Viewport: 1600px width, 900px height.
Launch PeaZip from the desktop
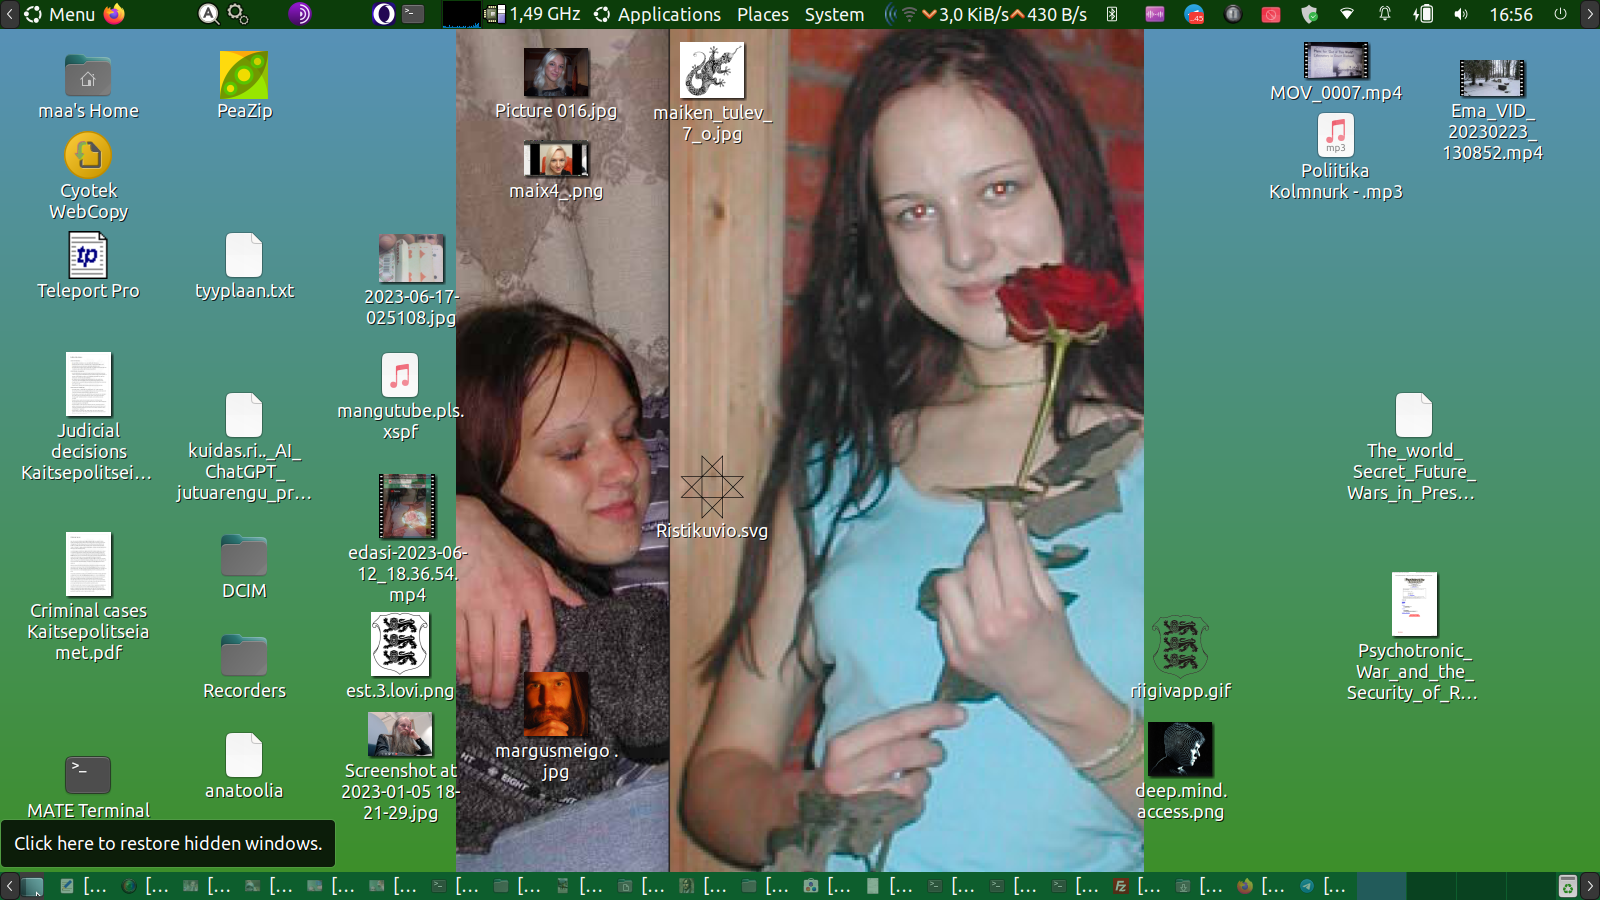pyautogui.click(x=244, y=76)
